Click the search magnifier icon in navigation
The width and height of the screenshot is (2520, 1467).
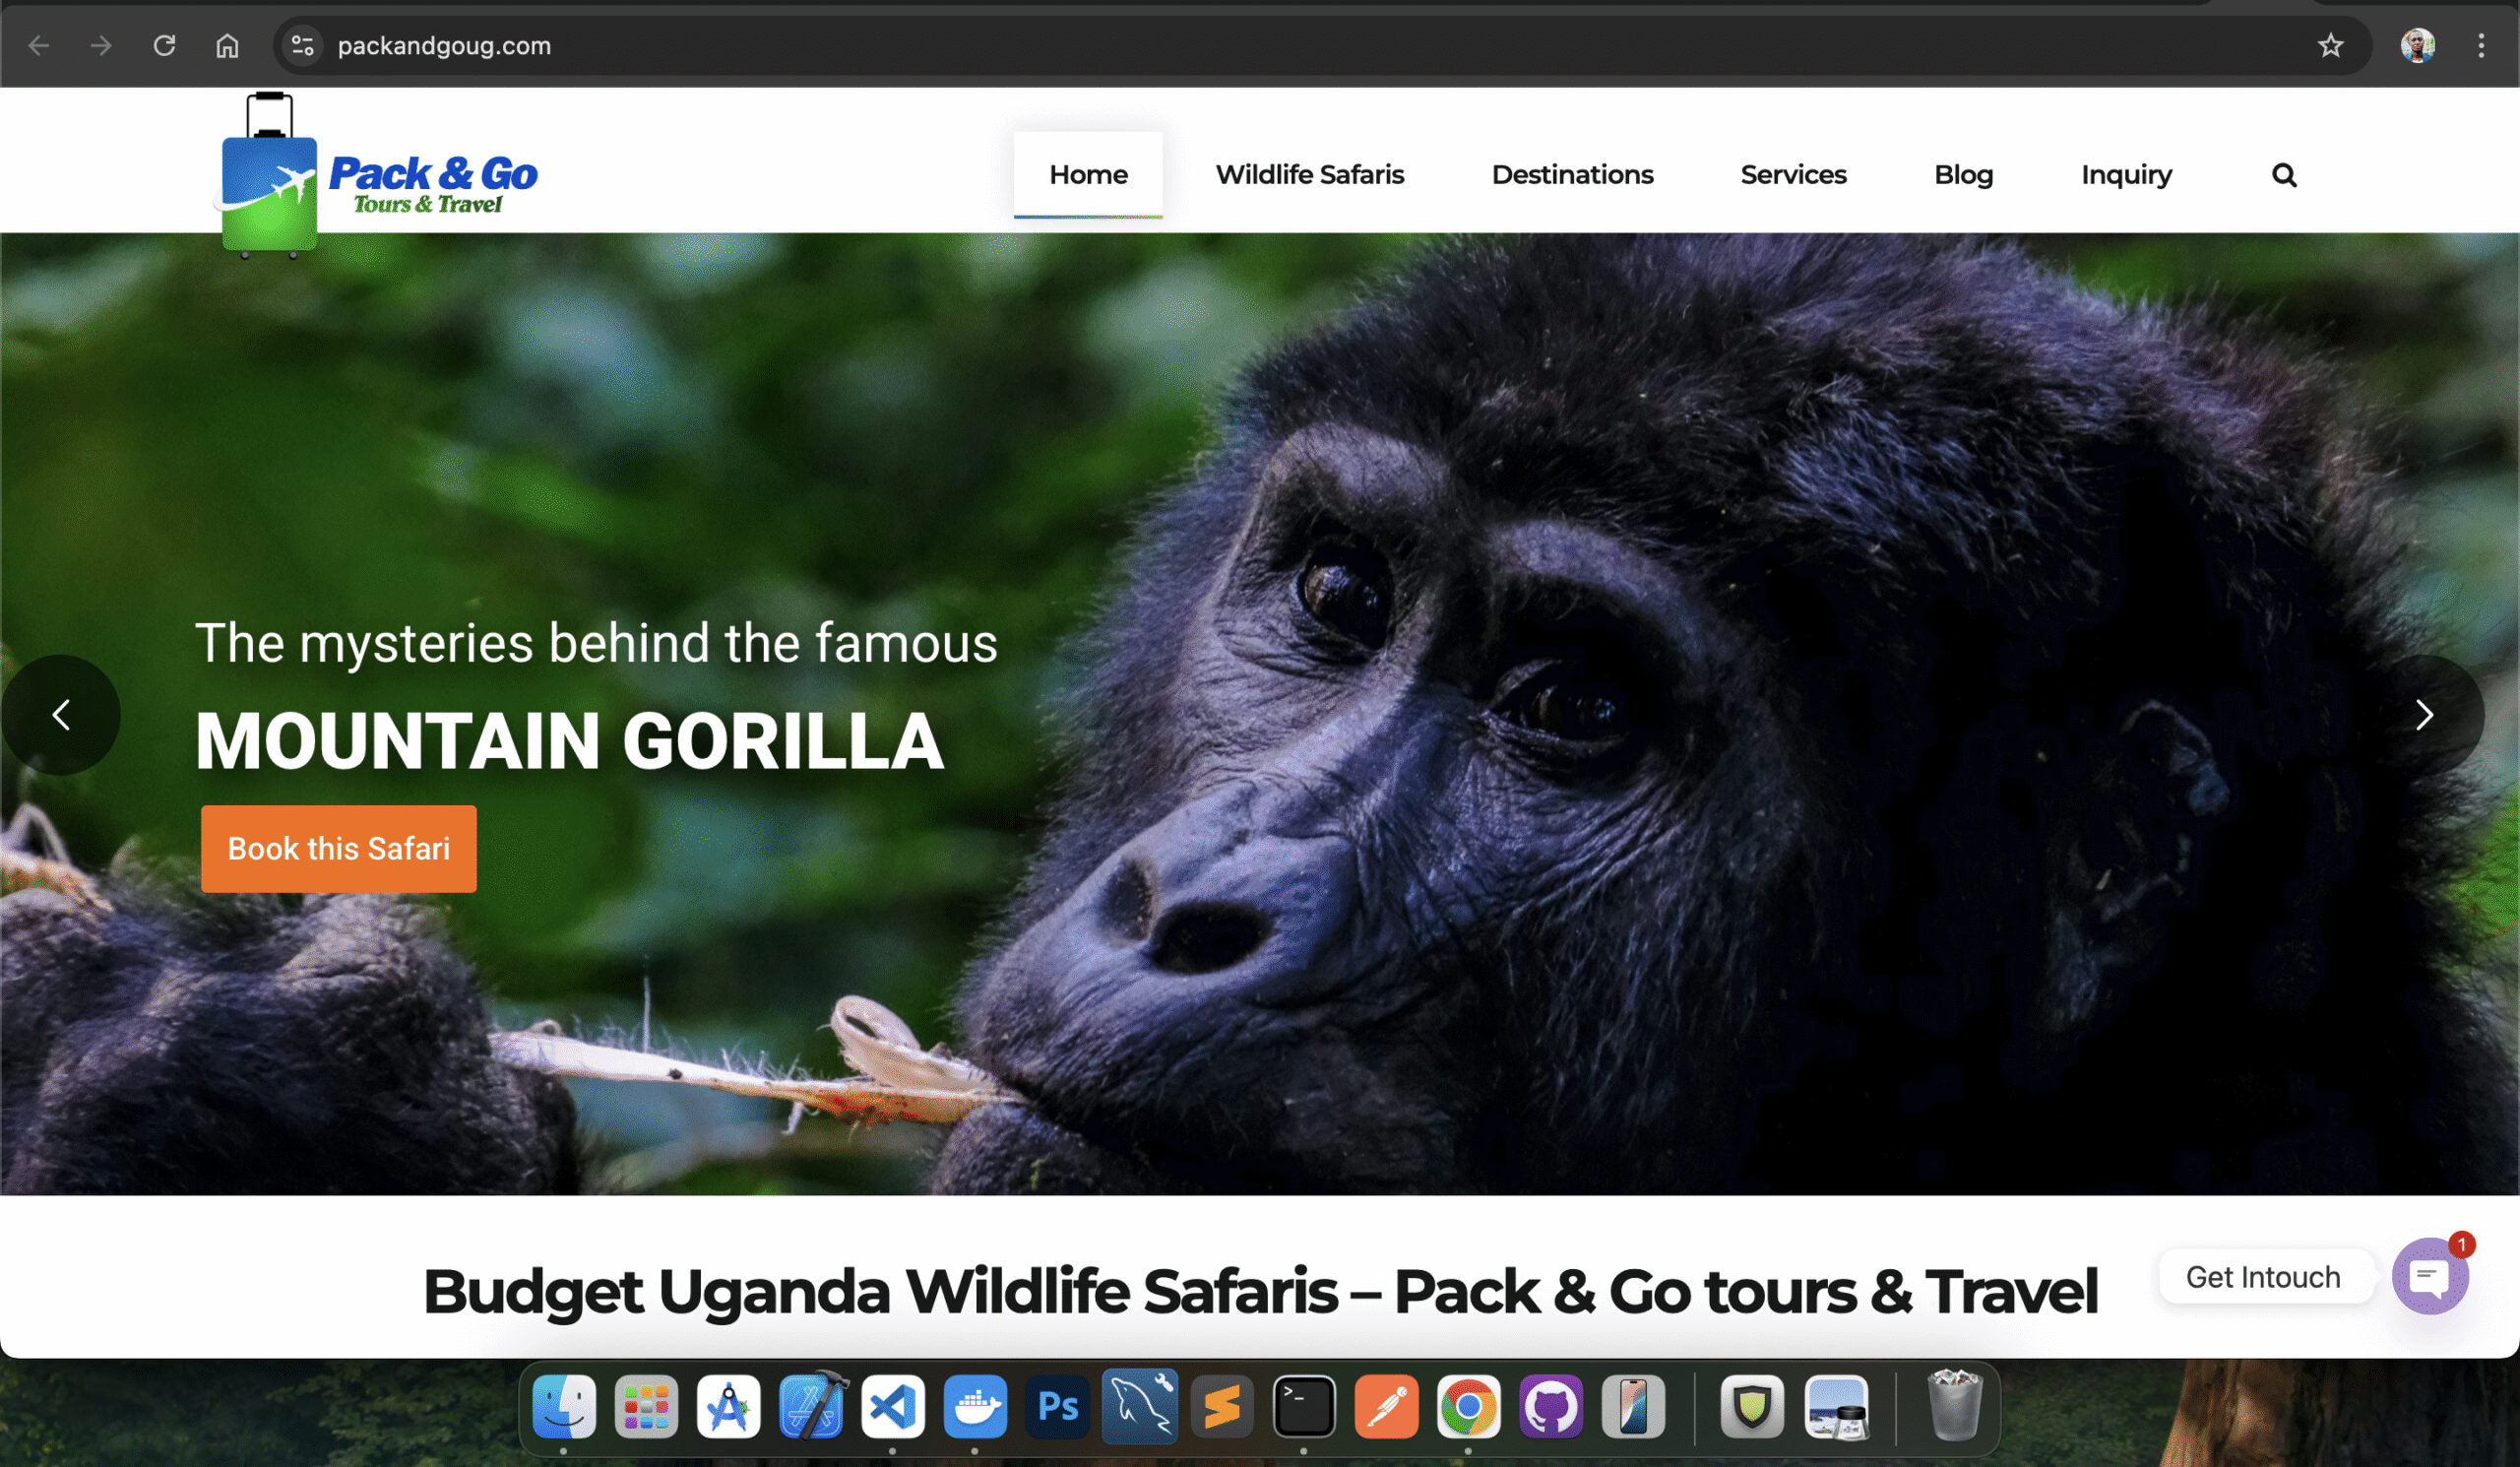[2283, 175]
